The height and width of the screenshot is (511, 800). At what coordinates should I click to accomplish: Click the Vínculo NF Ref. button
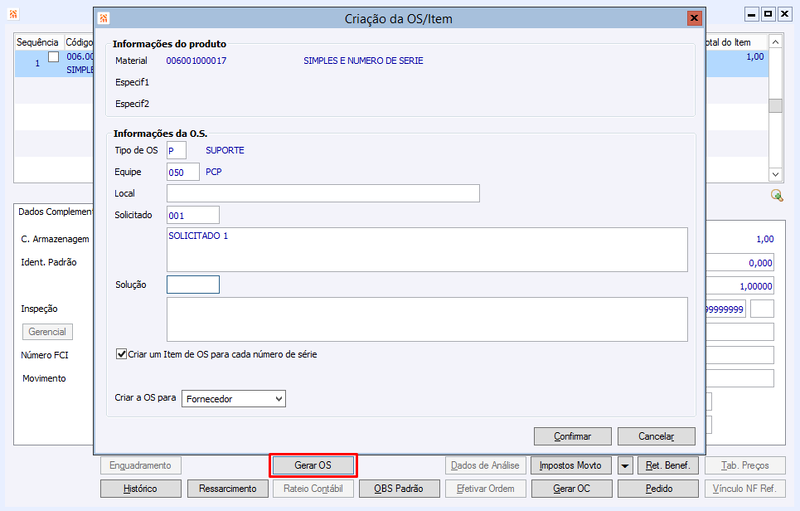coord(745,489)
